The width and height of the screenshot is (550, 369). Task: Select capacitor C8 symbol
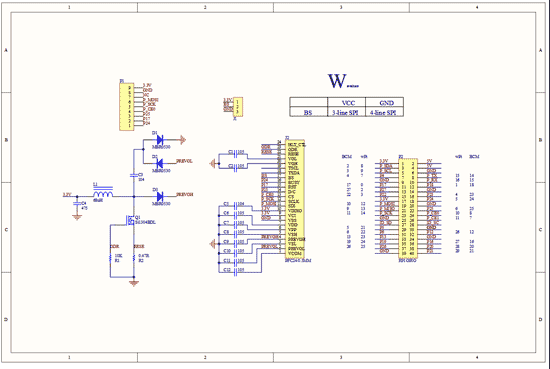click(235, 234)
